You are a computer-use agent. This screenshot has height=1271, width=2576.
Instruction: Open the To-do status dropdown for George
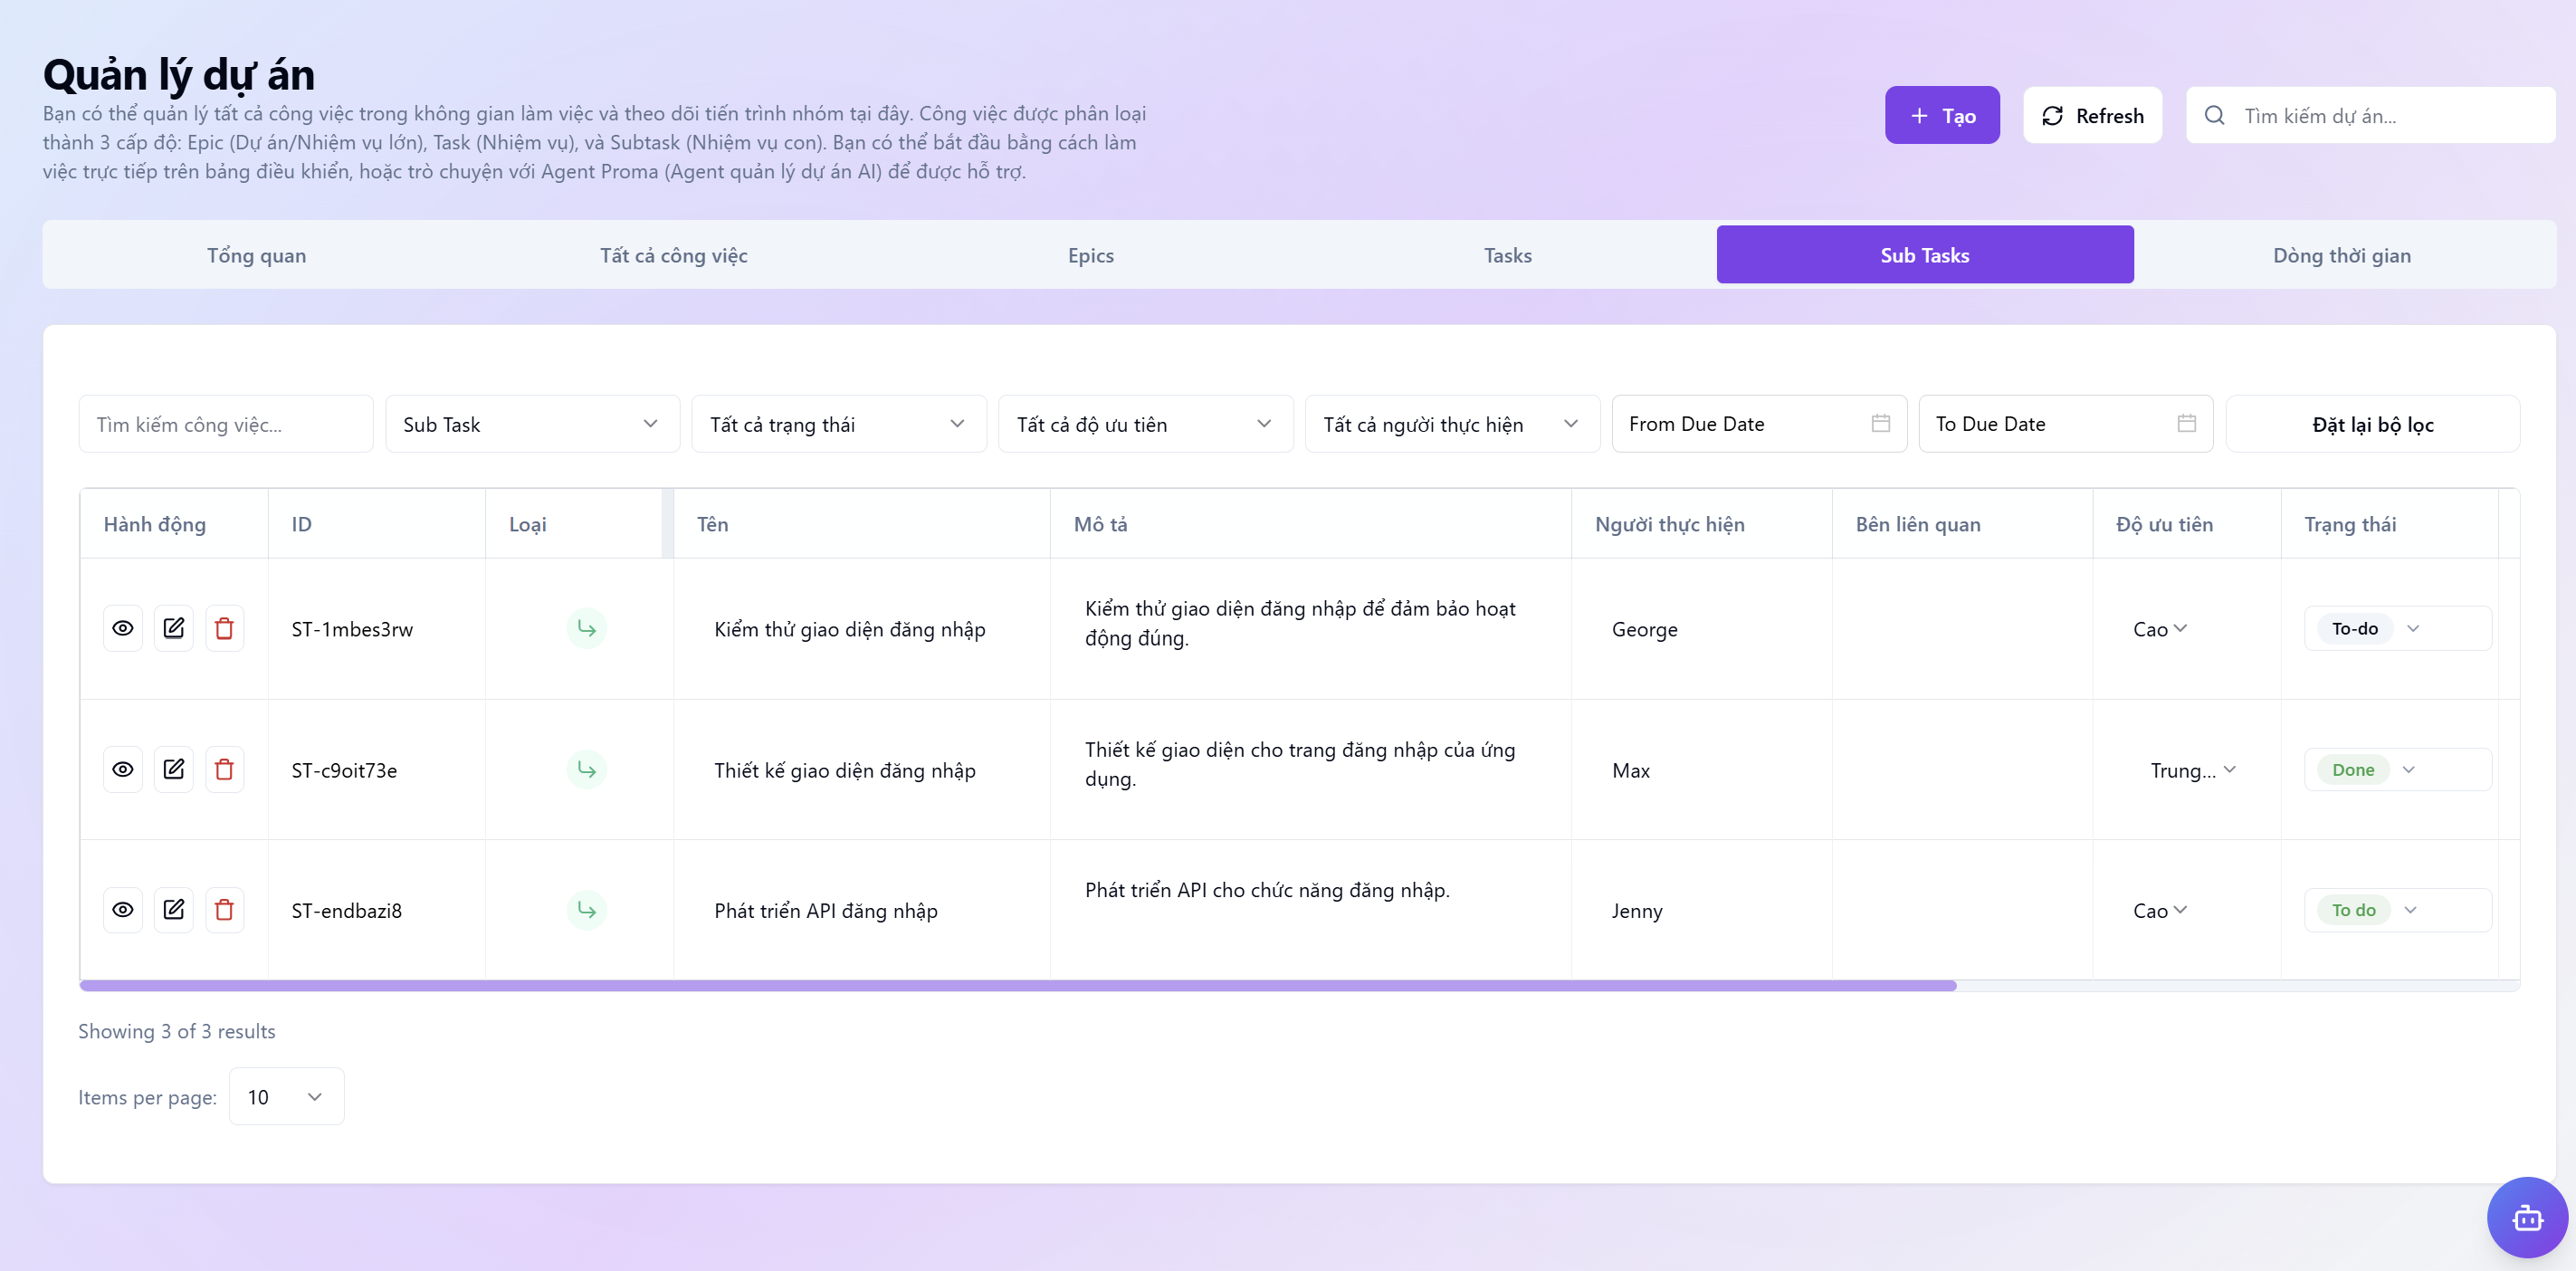tap(2397, 628)
